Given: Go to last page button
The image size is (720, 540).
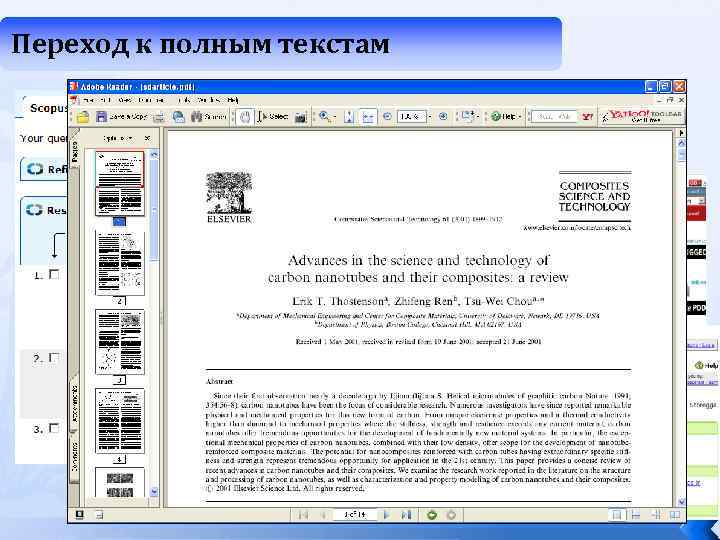Looking at the screenshot, I should (406, 515).
